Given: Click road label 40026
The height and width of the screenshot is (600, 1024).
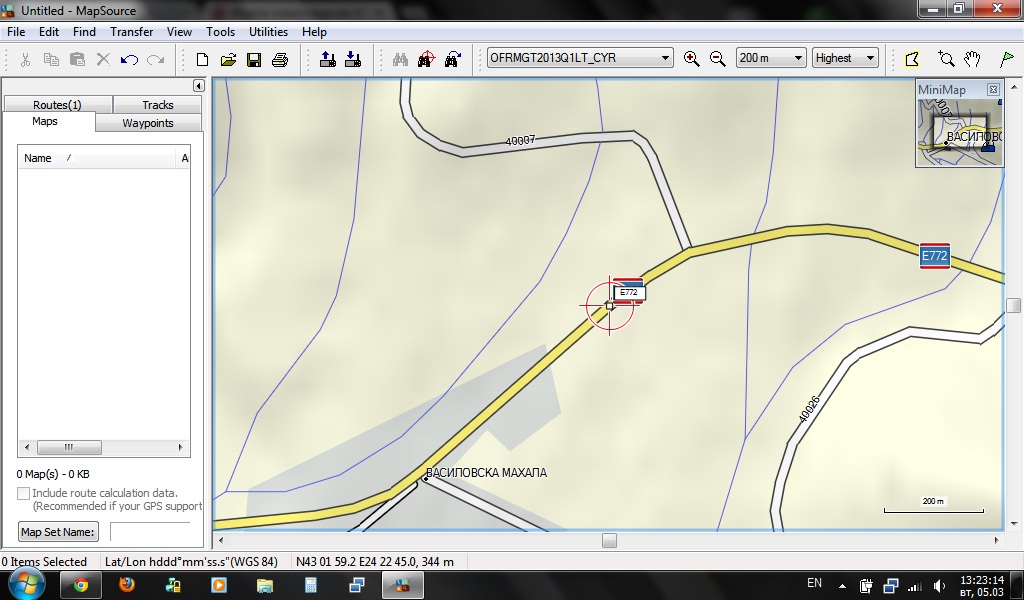Looking at the screenshot, I should pos(808,409).
